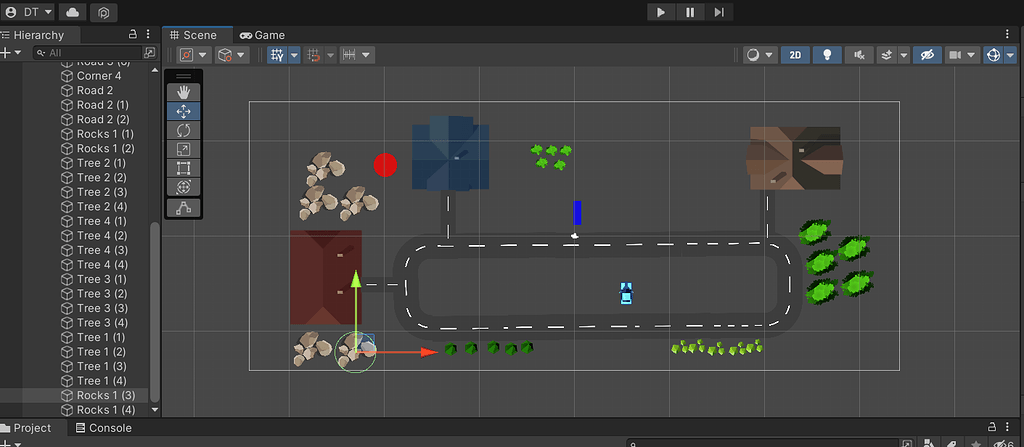Viewport: 1024px width, 447px height.
Task: Select the Rect tool in the Scene toolbox
Action: pos(184,169)
